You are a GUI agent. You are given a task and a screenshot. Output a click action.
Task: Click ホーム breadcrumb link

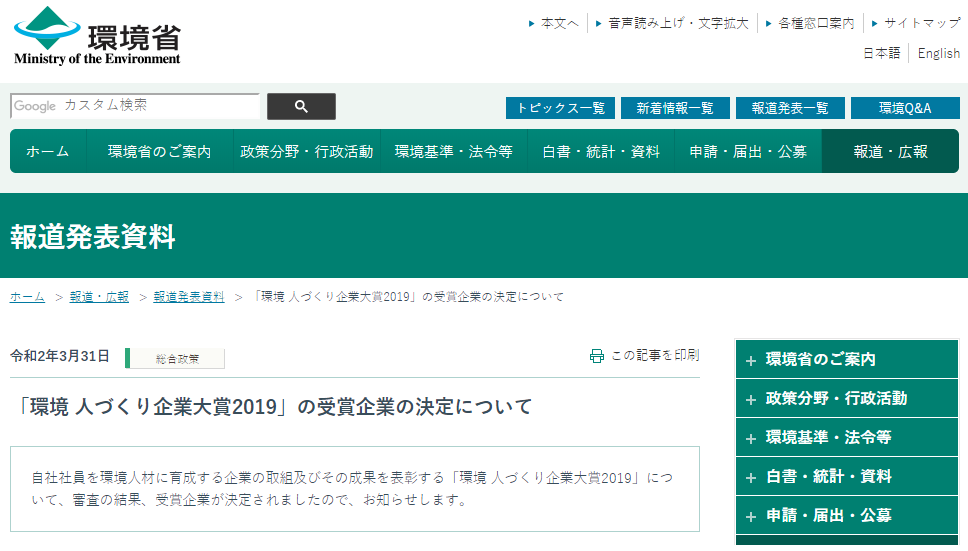pyautogui.click(x=27, y=297)
